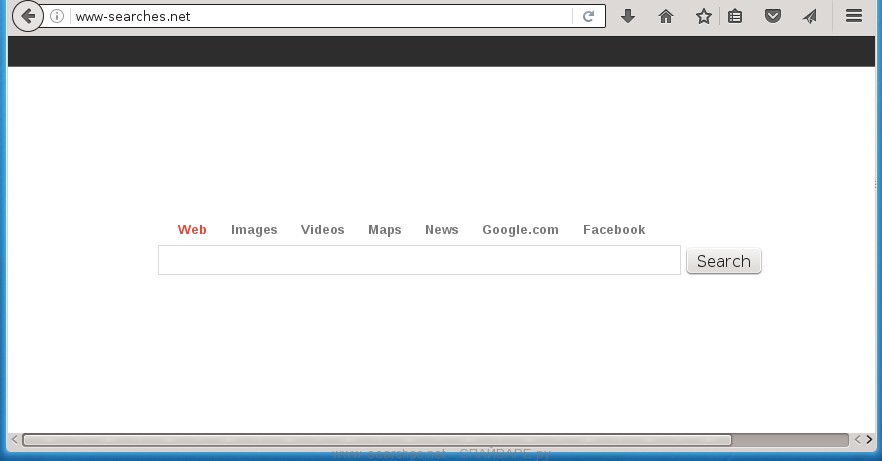This screenshot has width=882, height=461.
Task: Open the site information icon
Action: (58, 16)
